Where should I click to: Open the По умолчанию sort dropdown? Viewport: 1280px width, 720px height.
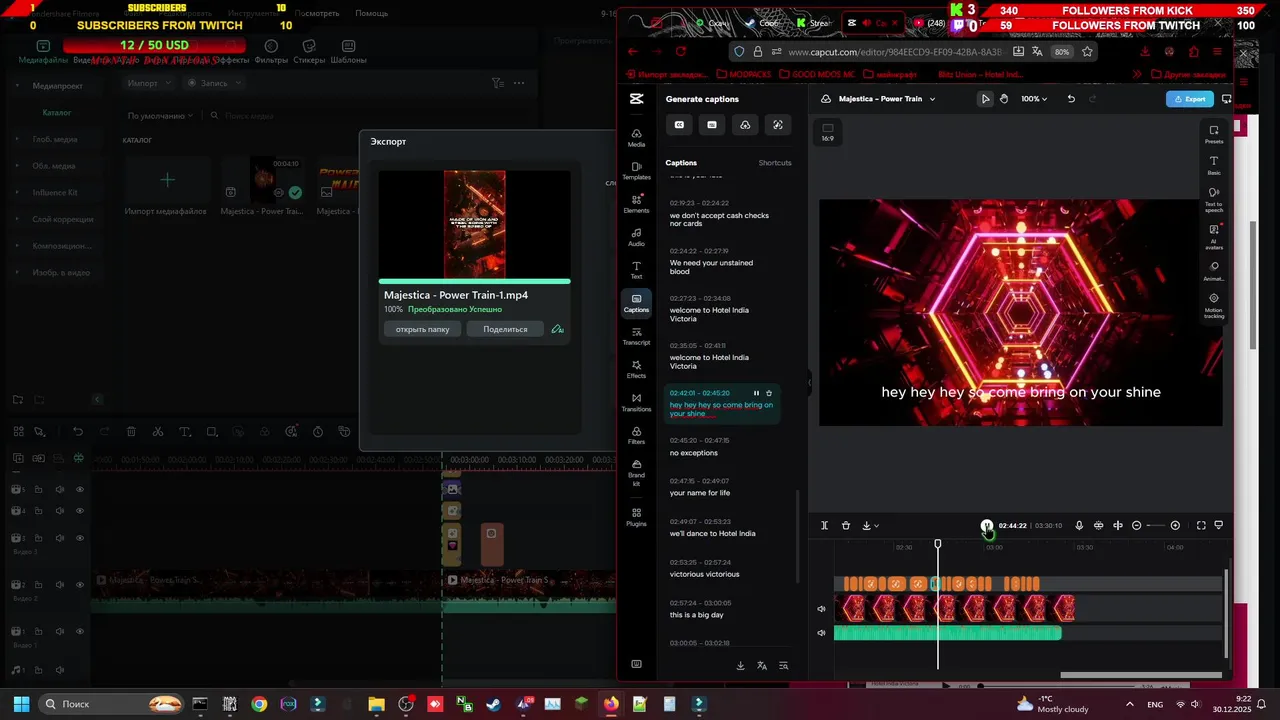[x=160, y=116]
